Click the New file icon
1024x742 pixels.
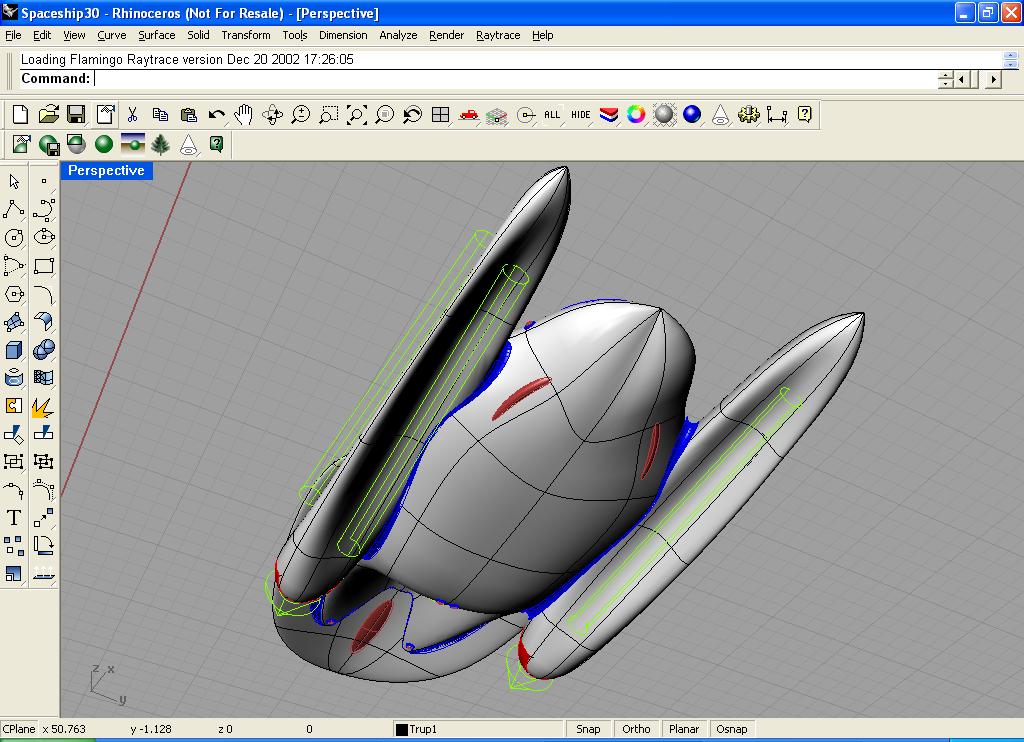(20, 115)
